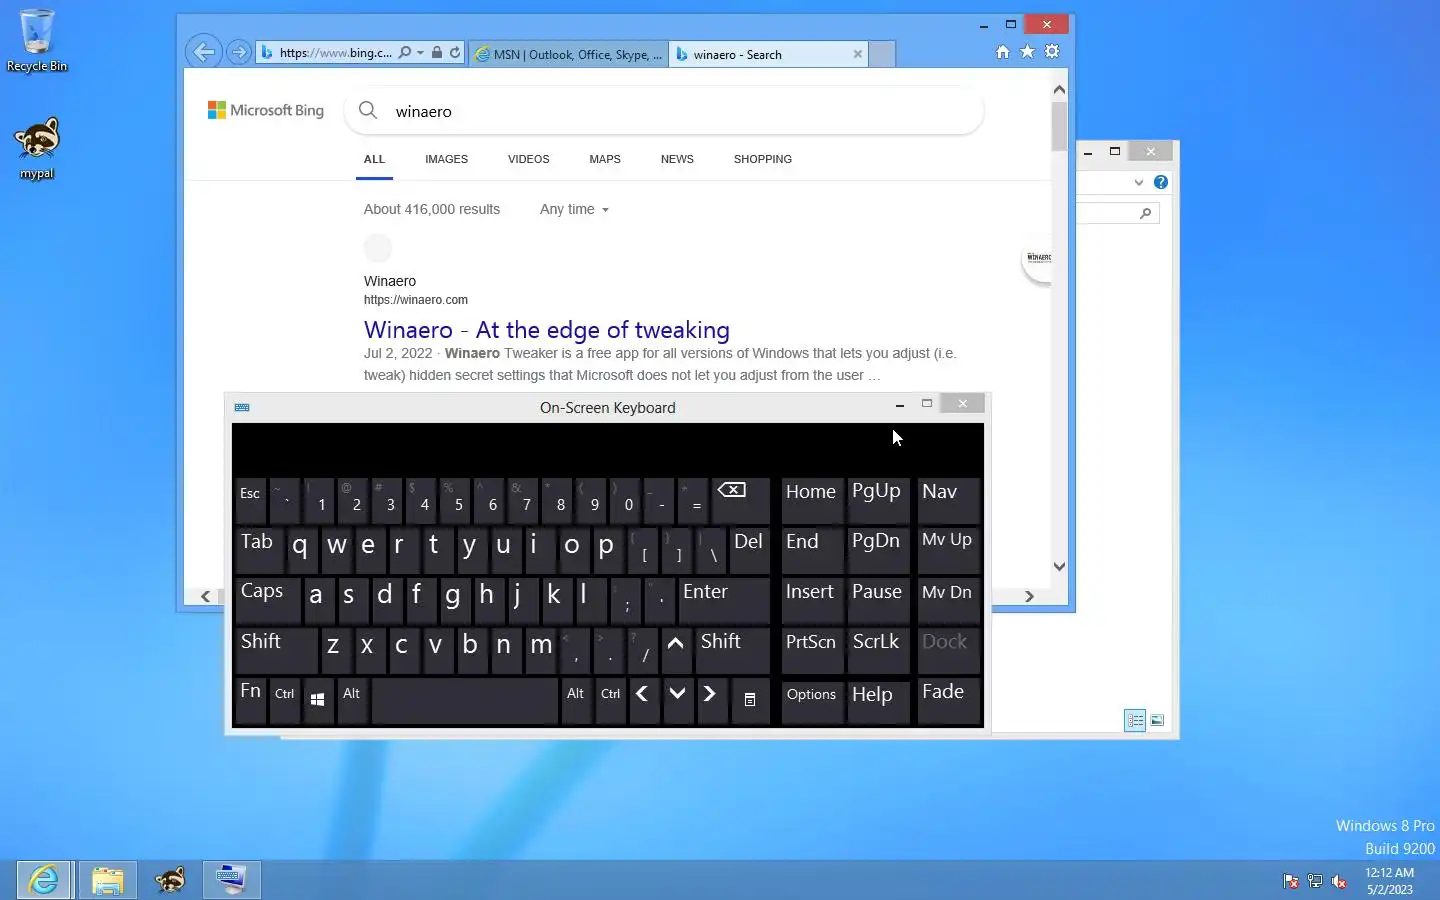Image resolution: width=1440 pixels, height=900 pixels.
Task: Refresh the Bing page
Action: pos(455,53)
